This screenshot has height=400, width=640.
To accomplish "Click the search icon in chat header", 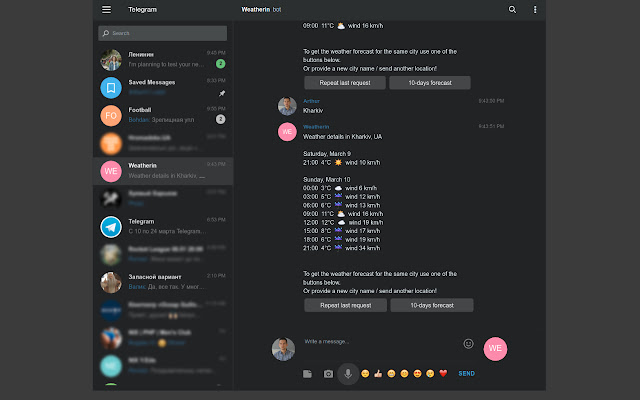I will coord(512,9).
